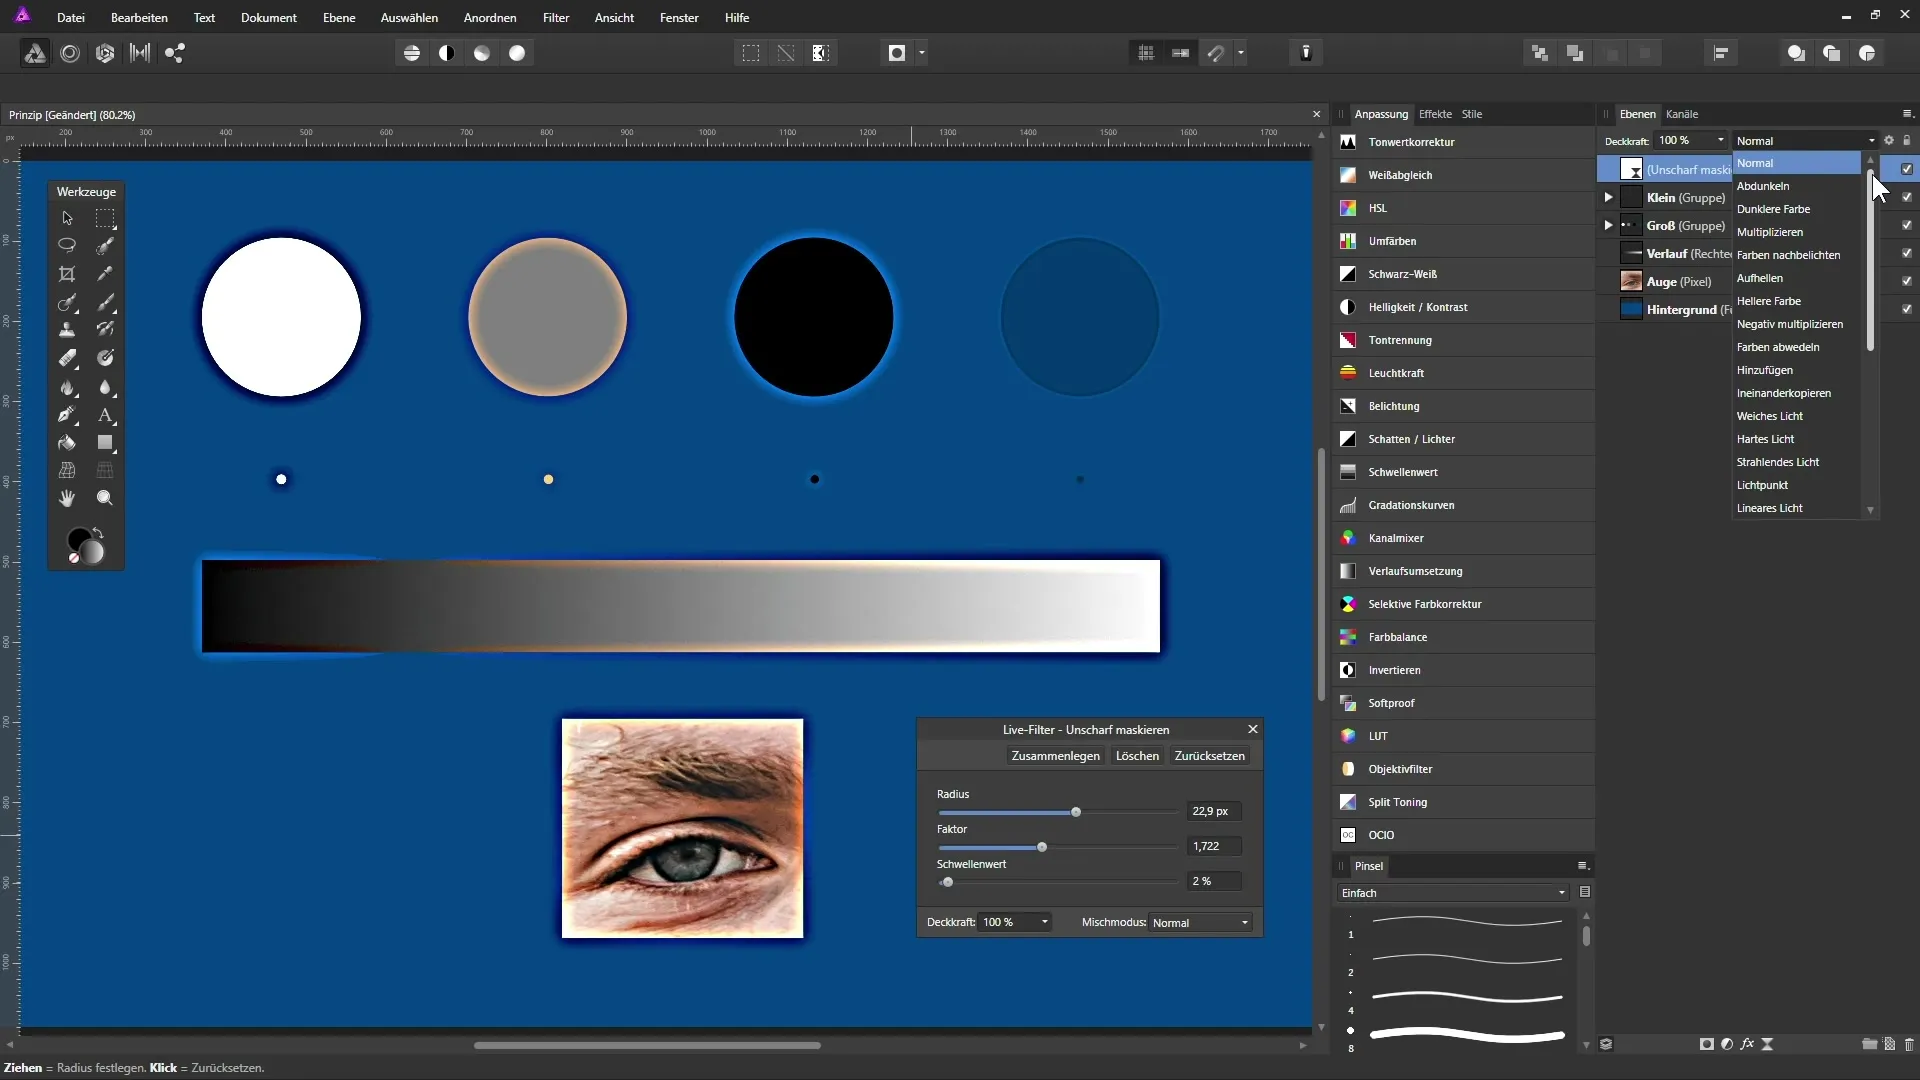Switch to Export Persona share icon
This screenshot has width=1920, height=1080.
coord(175,53)
